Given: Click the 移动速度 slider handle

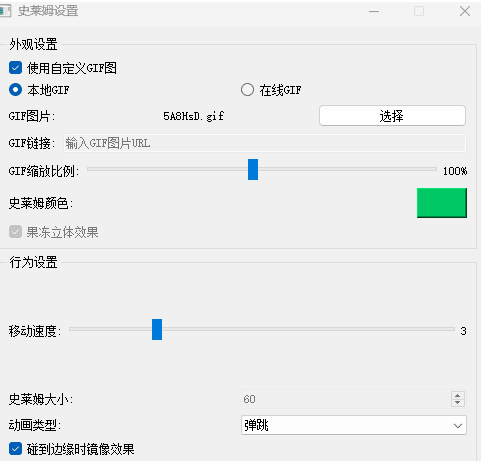Looking at the screenshot, I should (x=157, y=329).
